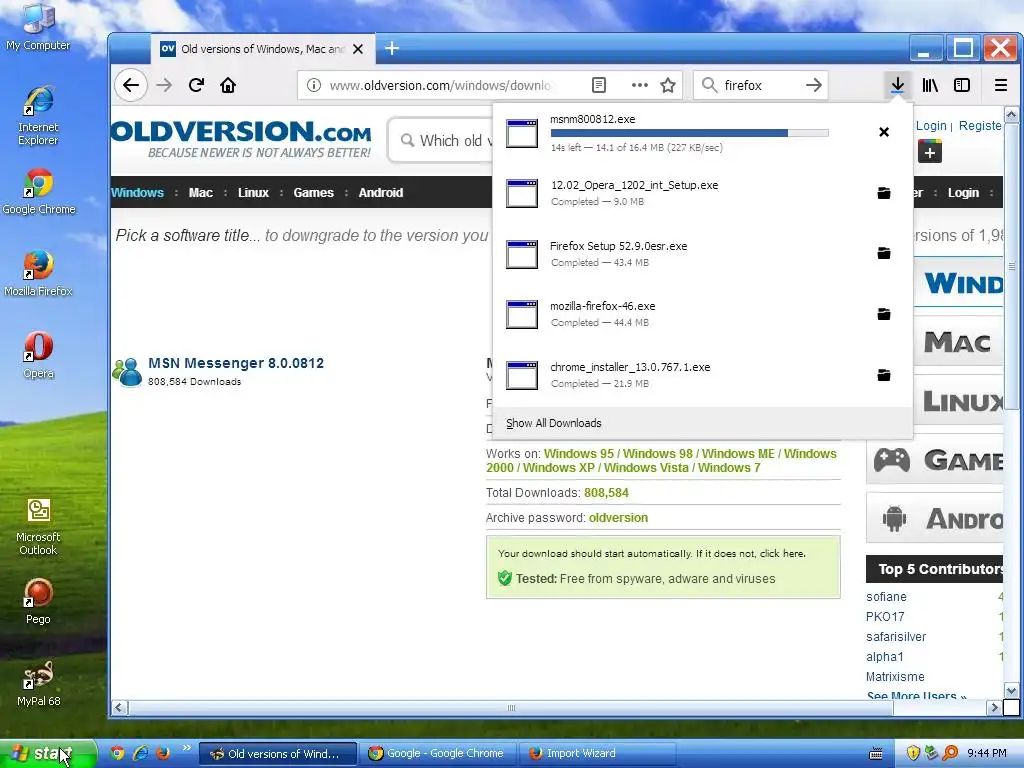The image size is (1024, 768).
Task: Bookmark this page with the star icon
Action: (x=667, y=85)
